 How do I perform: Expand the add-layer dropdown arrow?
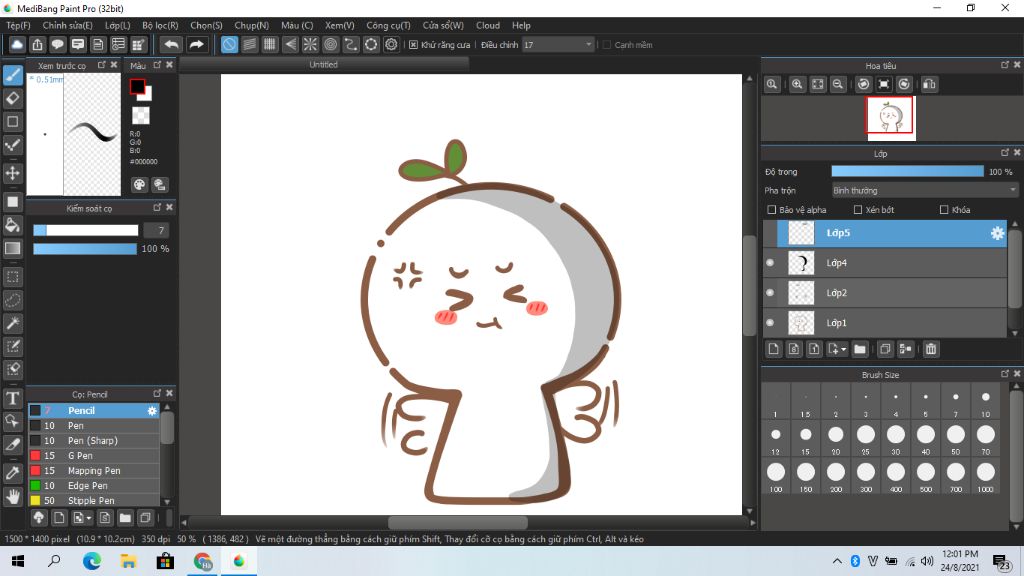click(843, 349)
